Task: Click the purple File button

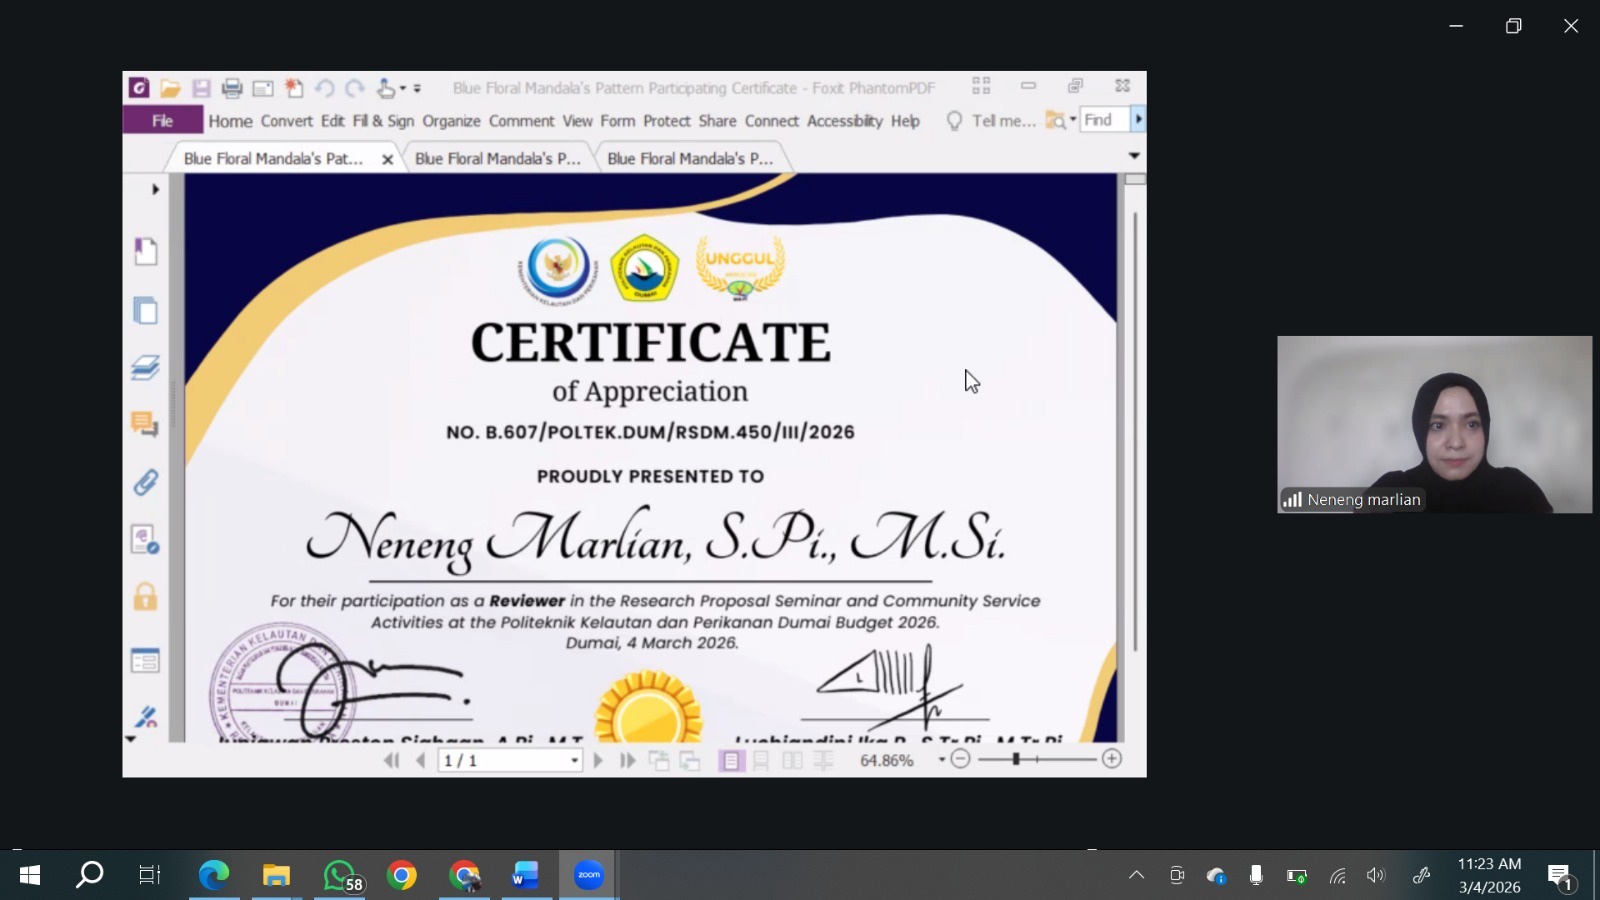Action: pyautogui.click(x=163, y=121)
